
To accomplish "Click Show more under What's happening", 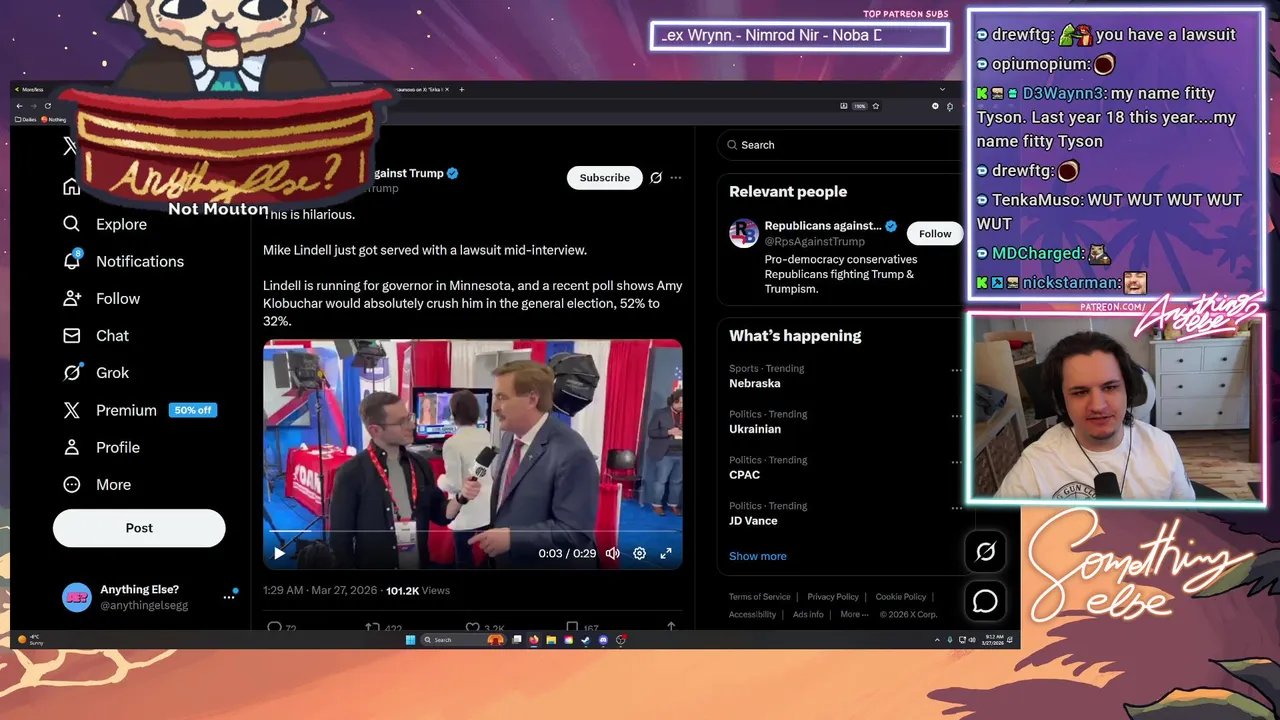I will (757, 556).
